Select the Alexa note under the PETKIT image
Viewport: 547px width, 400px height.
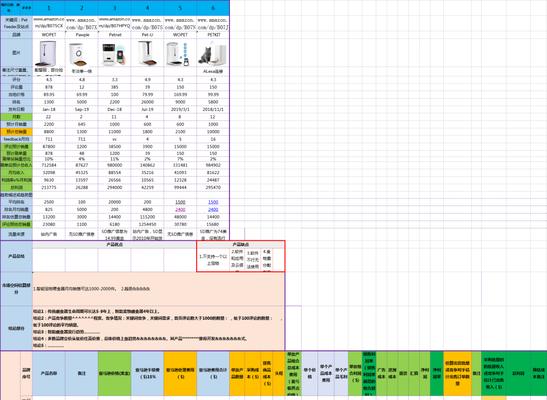213,71
